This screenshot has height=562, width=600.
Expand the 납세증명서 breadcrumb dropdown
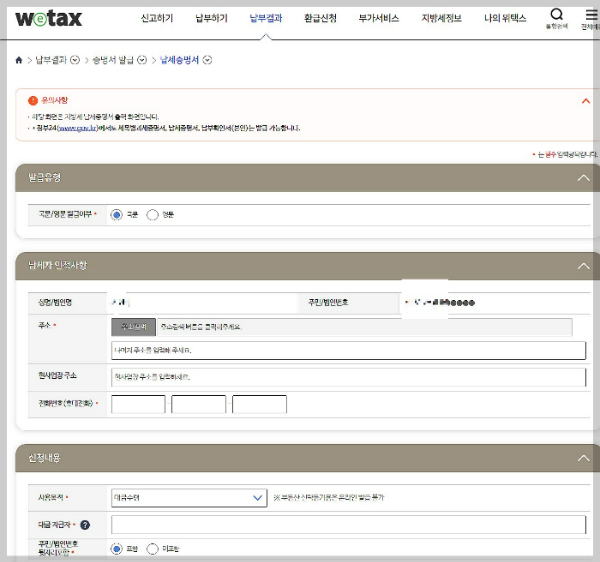[x=207, y=60]
